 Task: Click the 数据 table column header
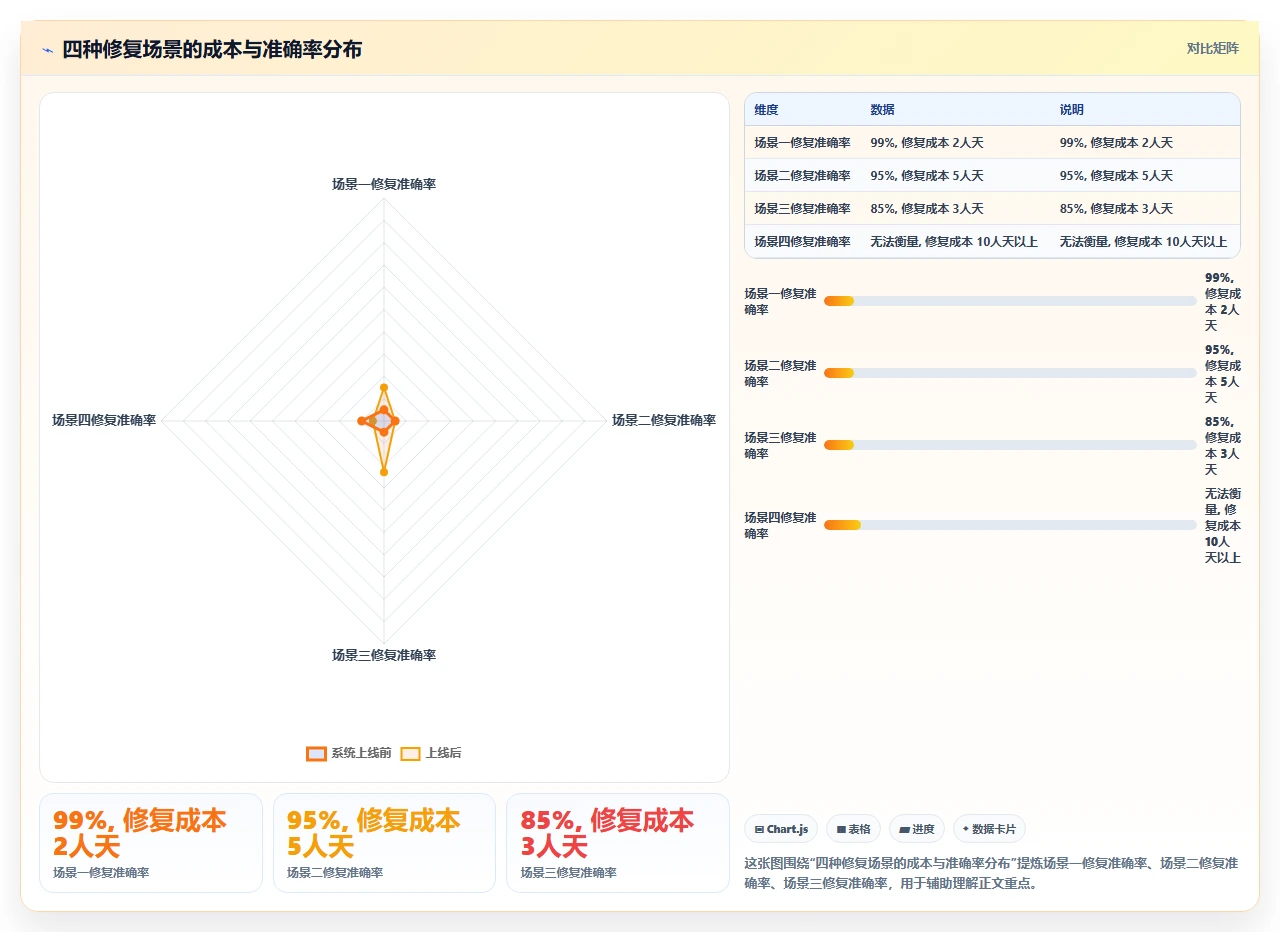(x=882, y=109)
